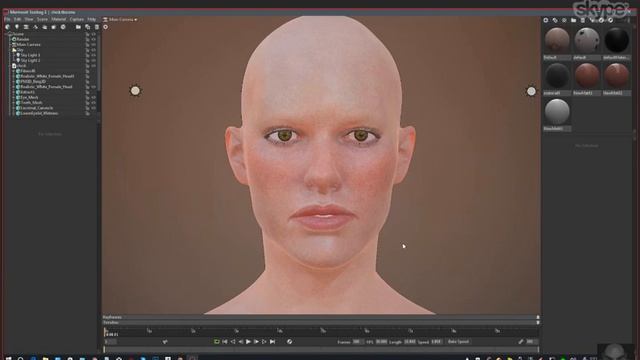Click the curve editor icon in timeline bar
The width and height of the screenshot is (640, 360).
click(165, 342)
